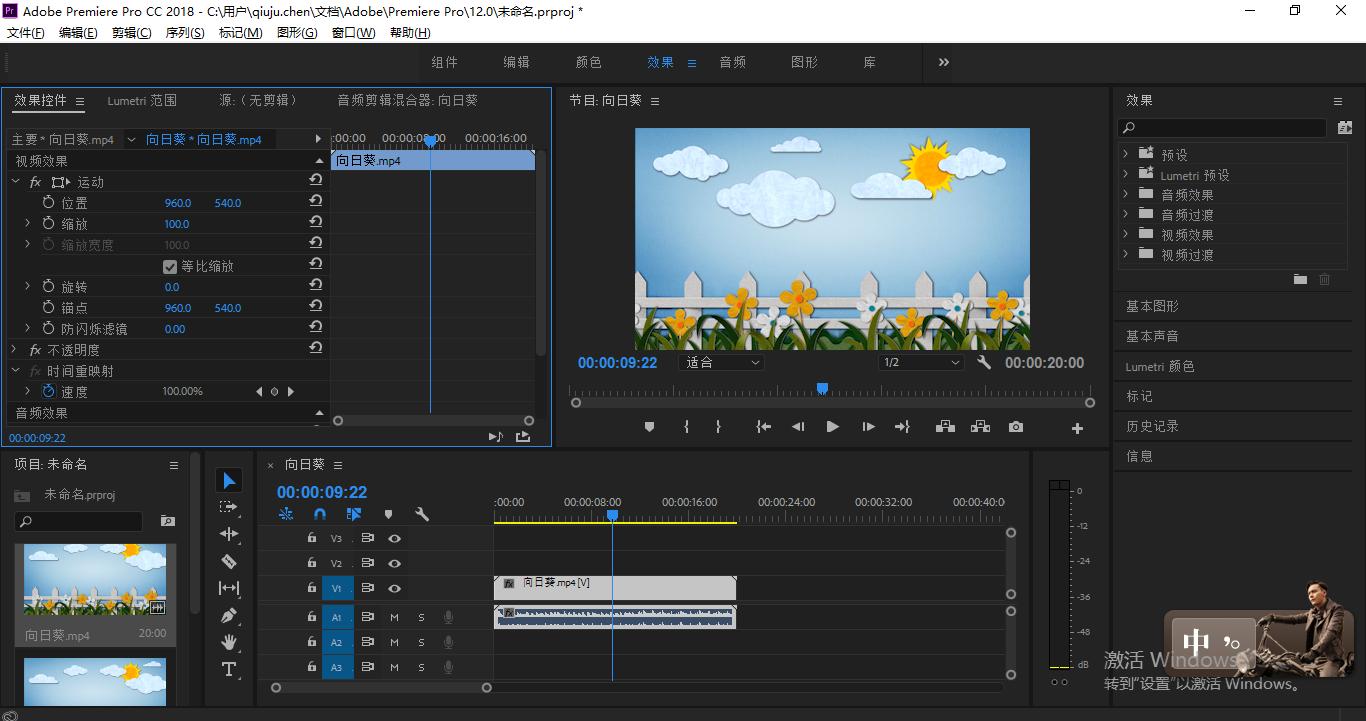The height and width of the screenshot is (721, 1366).
Task: Choose the Hand tool
Action: [229, 642]
